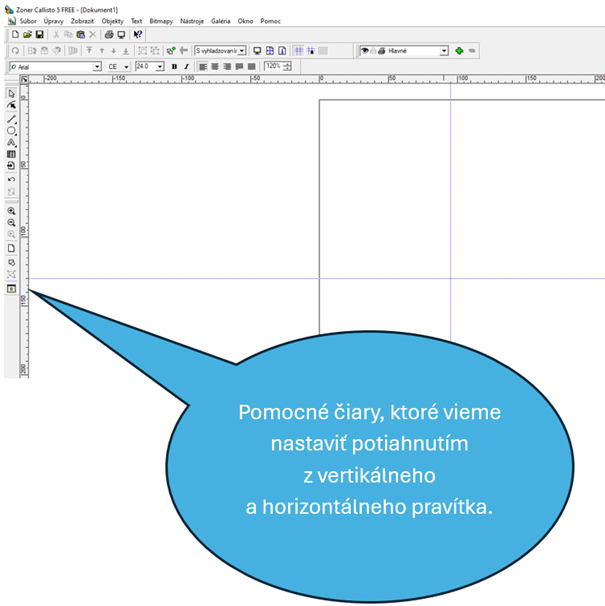
Task: Toggle the layer visibility eye icon
Action: (364, 50)
